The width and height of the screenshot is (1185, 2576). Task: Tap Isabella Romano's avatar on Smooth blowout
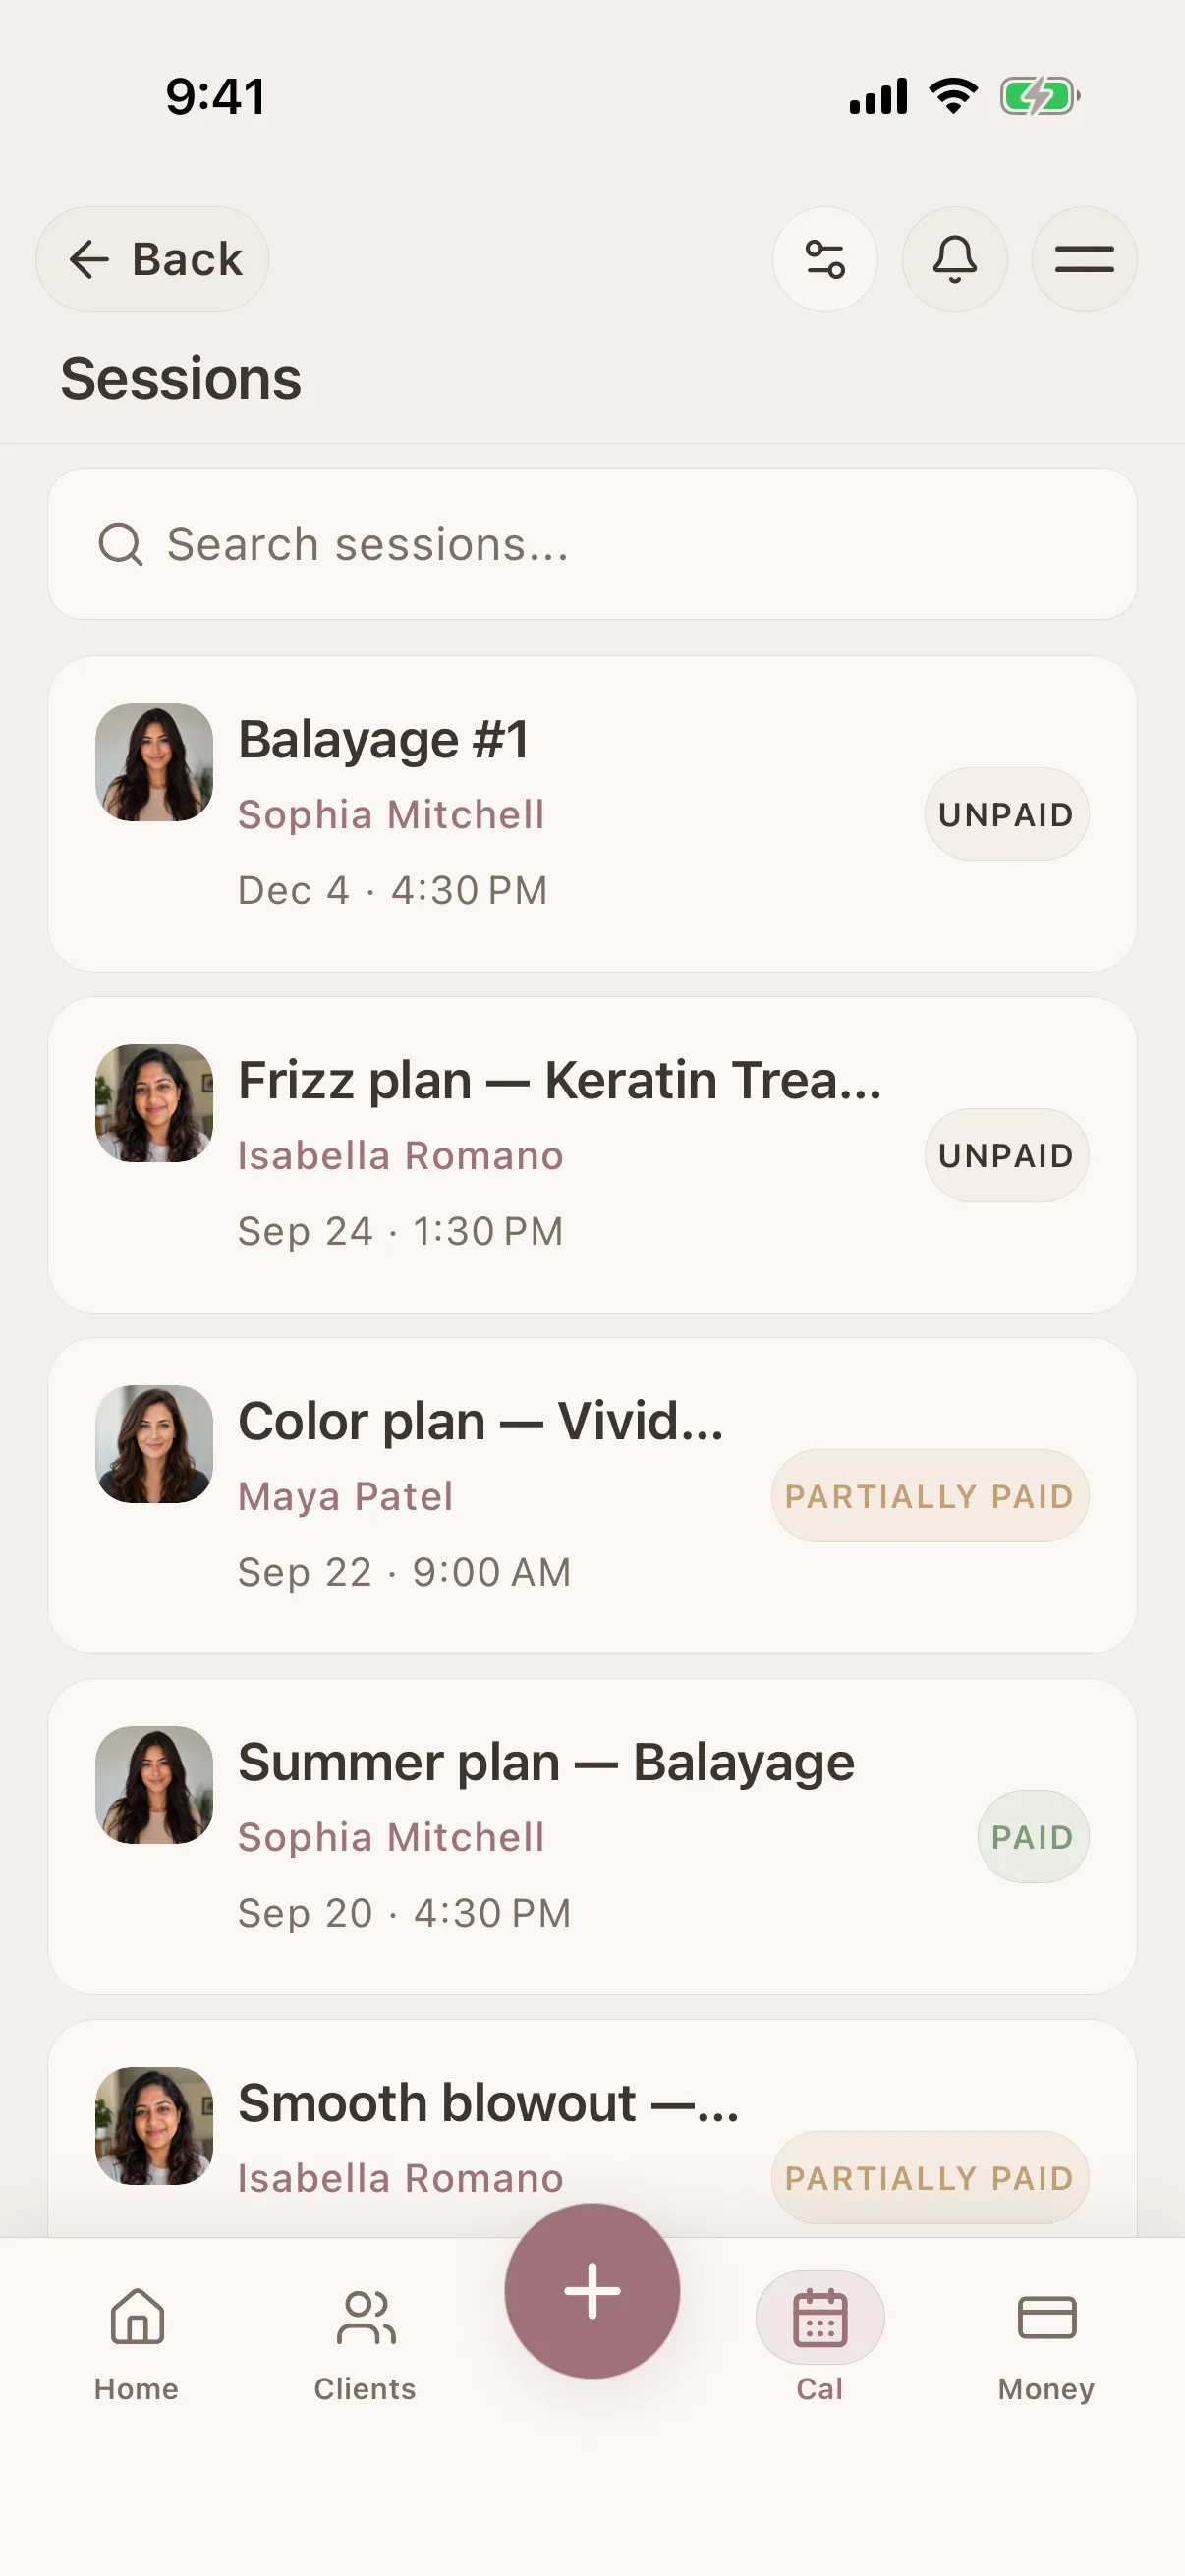click(154, 2126)
